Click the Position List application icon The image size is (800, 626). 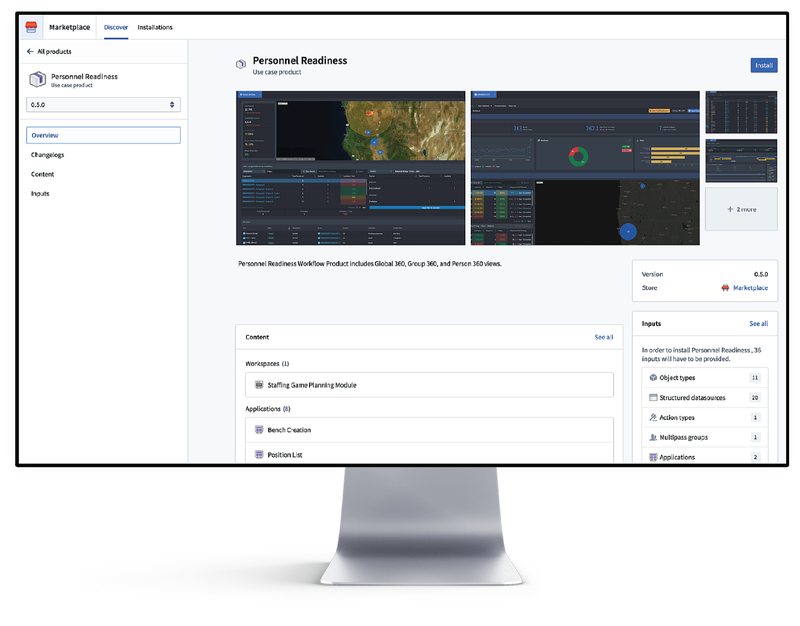click(x=259, y=455)
